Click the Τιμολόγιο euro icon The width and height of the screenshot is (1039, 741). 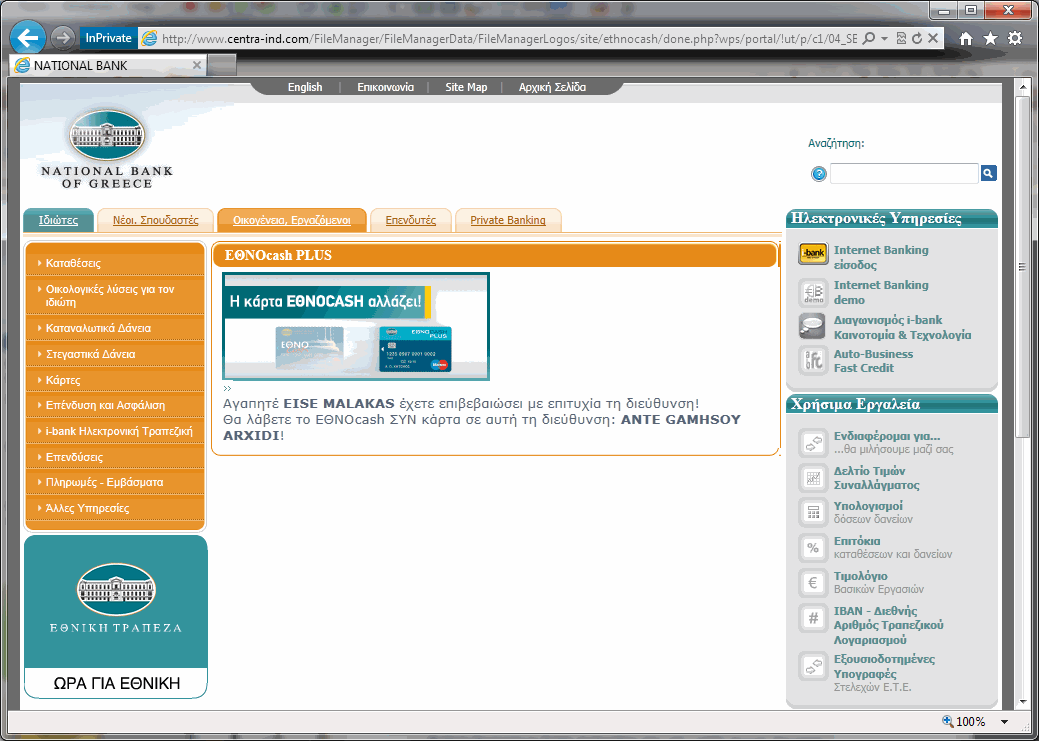coord(813,583)
